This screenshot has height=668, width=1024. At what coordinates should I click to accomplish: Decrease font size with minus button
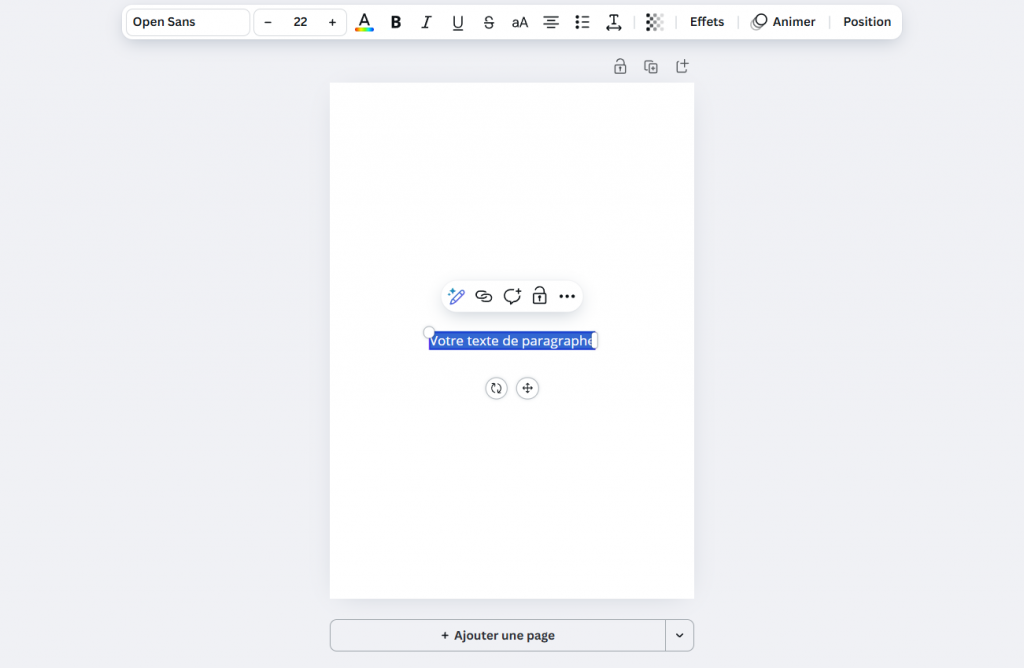268,22
